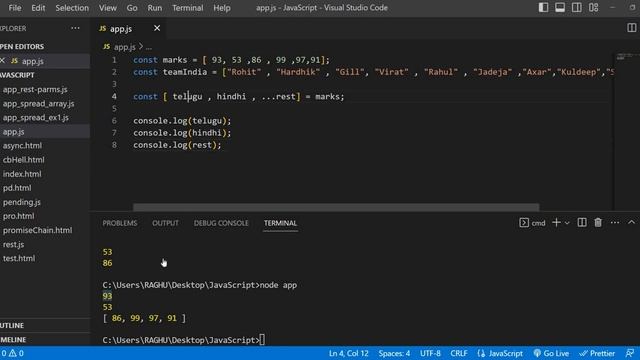Collapse the Open Editors section
This screenshot has height=360, width=640.
pos(22,47)
